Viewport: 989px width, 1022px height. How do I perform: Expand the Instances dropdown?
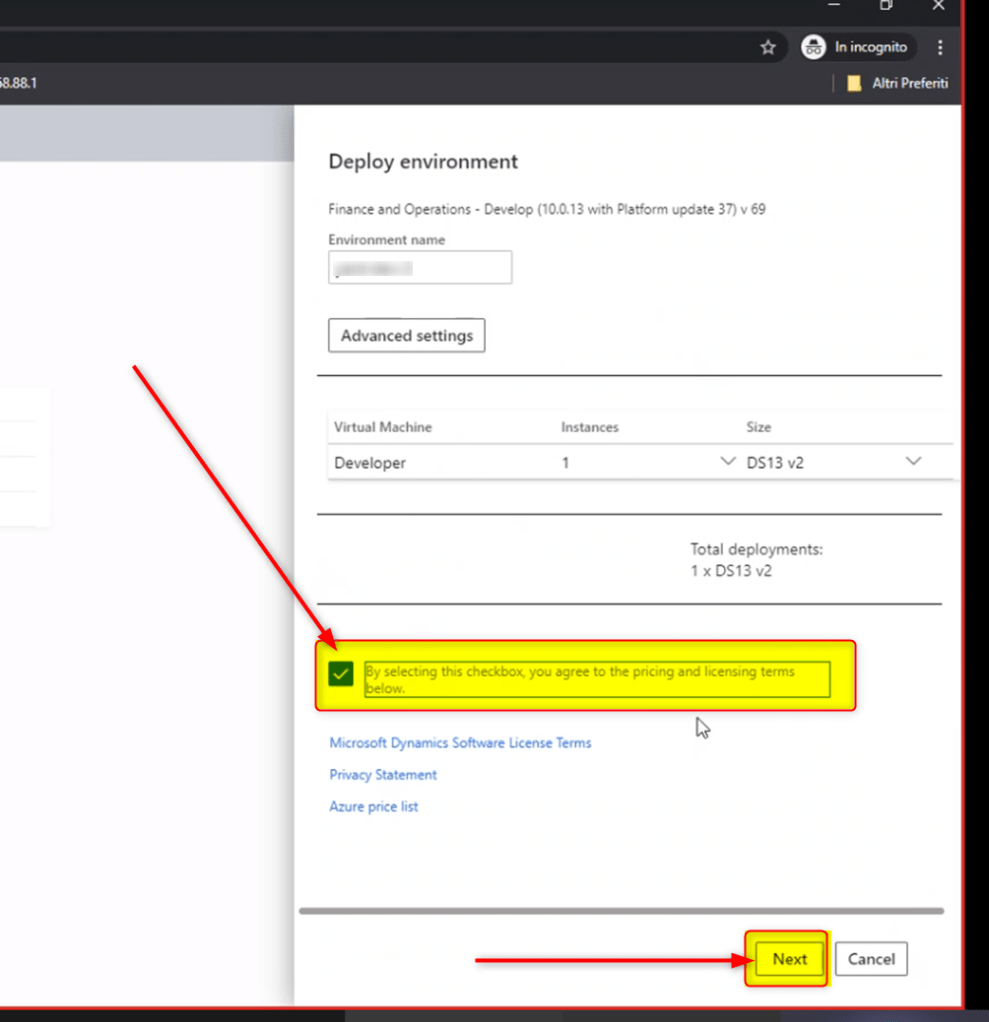click(727, 462)
